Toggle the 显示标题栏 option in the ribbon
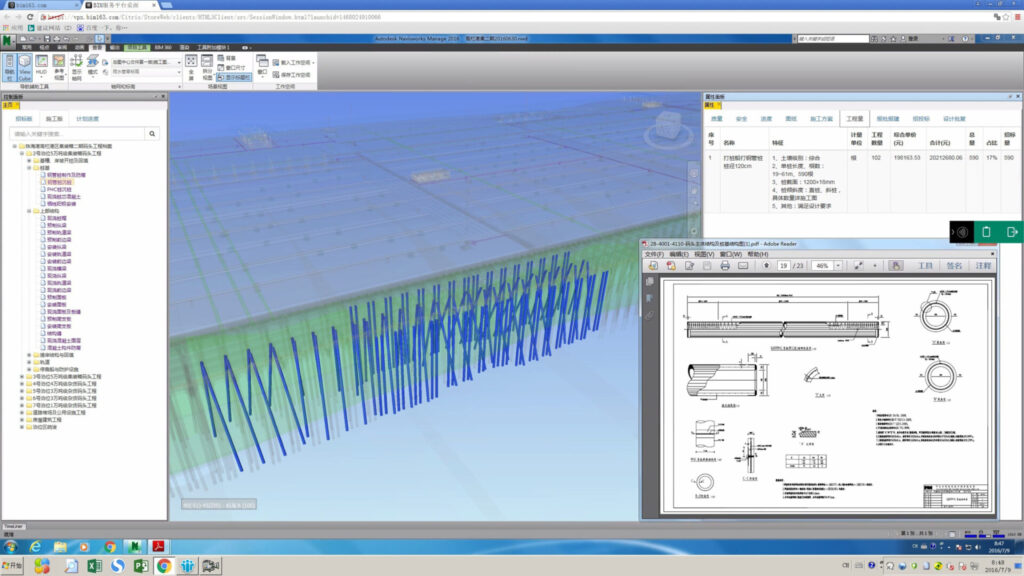The width and height of the screenshot is (1024, 576). pyautogui.click(x=235, y=77)
